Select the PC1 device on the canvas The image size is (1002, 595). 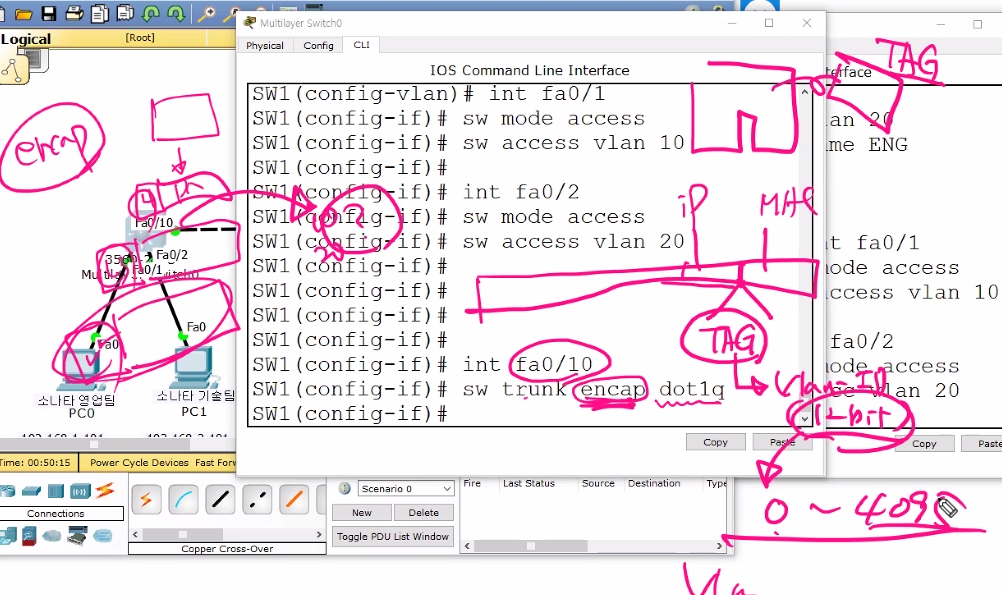click(193, 367)
